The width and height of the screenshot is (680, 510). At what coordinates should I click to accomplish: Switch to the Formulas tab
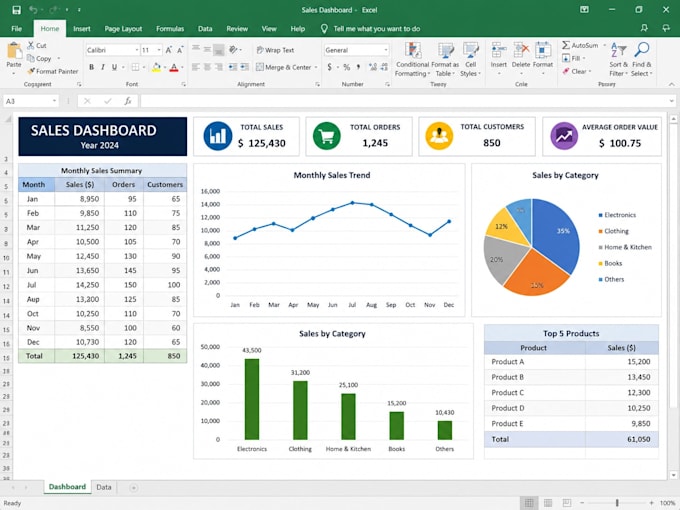pyautogui.click(x=170, y=29)
